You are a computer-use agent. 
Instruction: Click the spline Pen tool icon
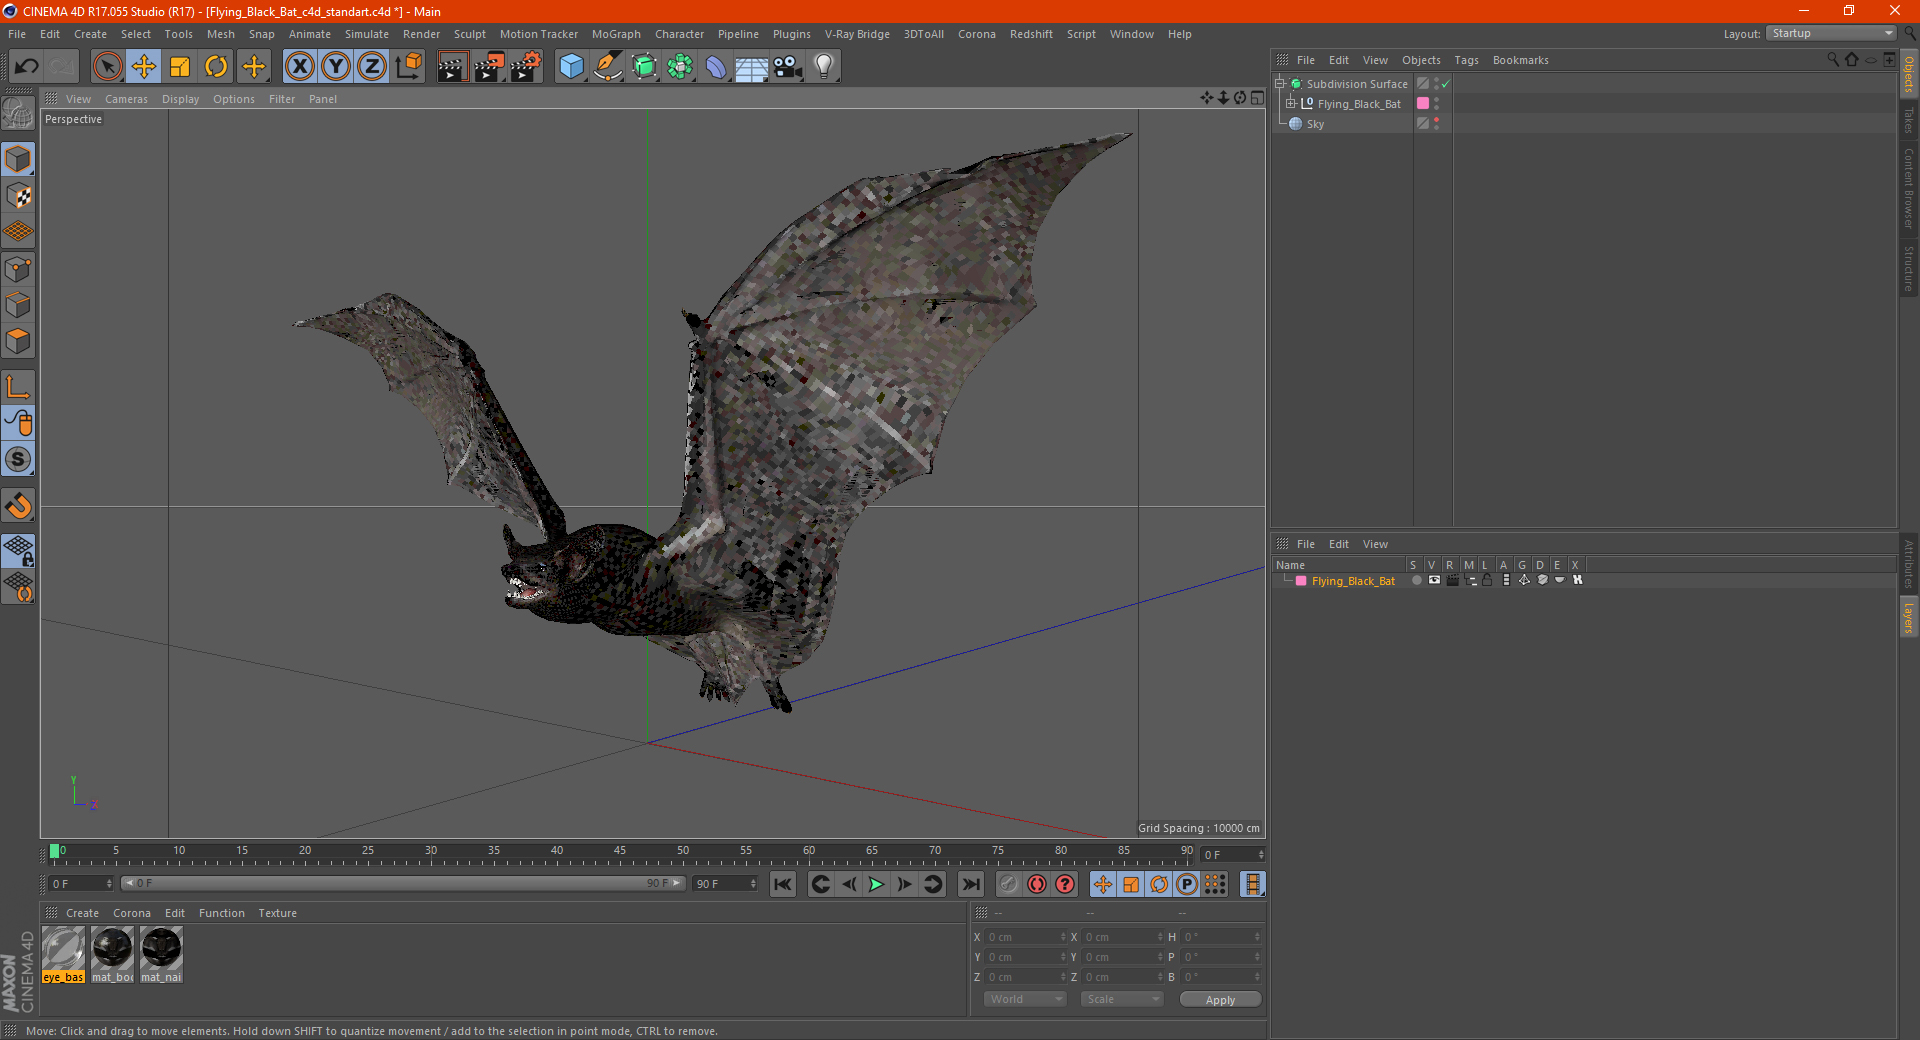[608, 67]
